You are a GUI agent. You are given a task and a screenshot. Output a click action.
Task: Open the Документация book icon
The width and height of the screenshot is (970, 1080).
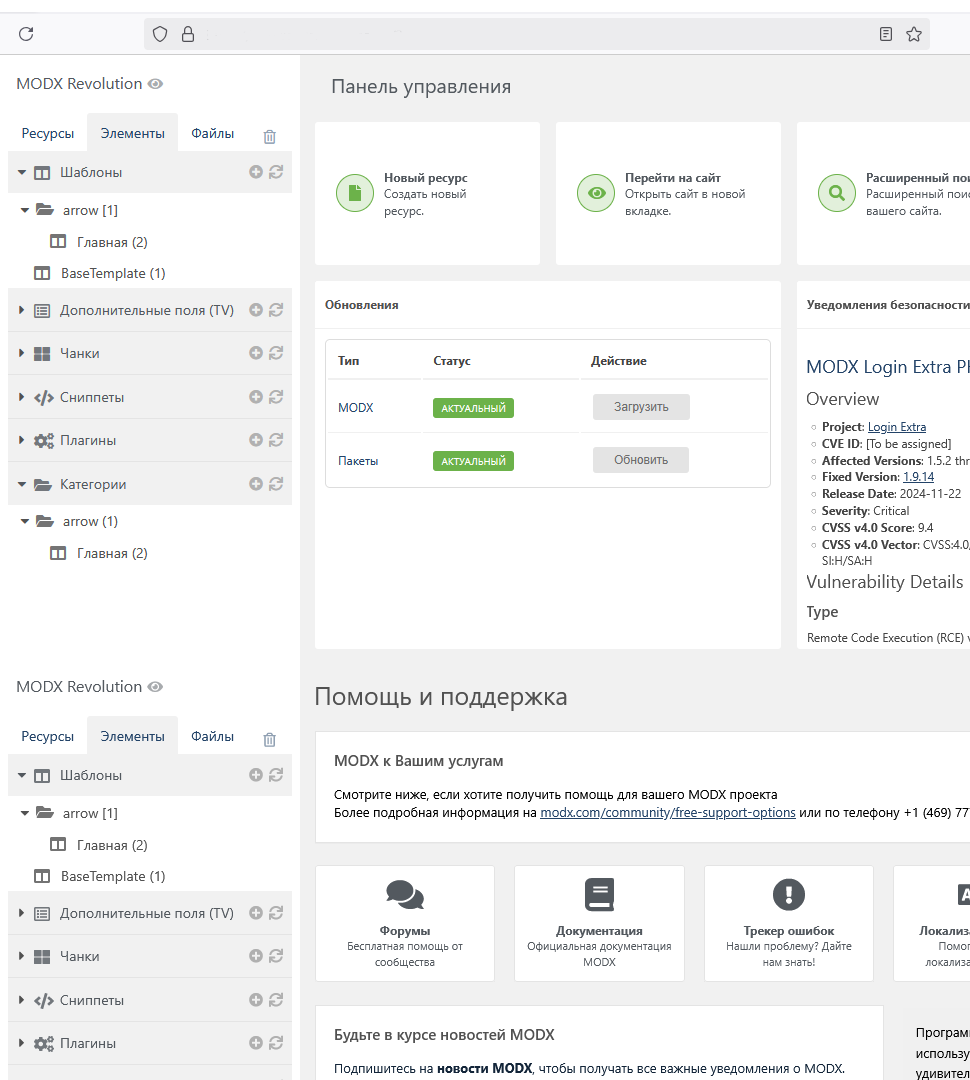tap(599, 894)
